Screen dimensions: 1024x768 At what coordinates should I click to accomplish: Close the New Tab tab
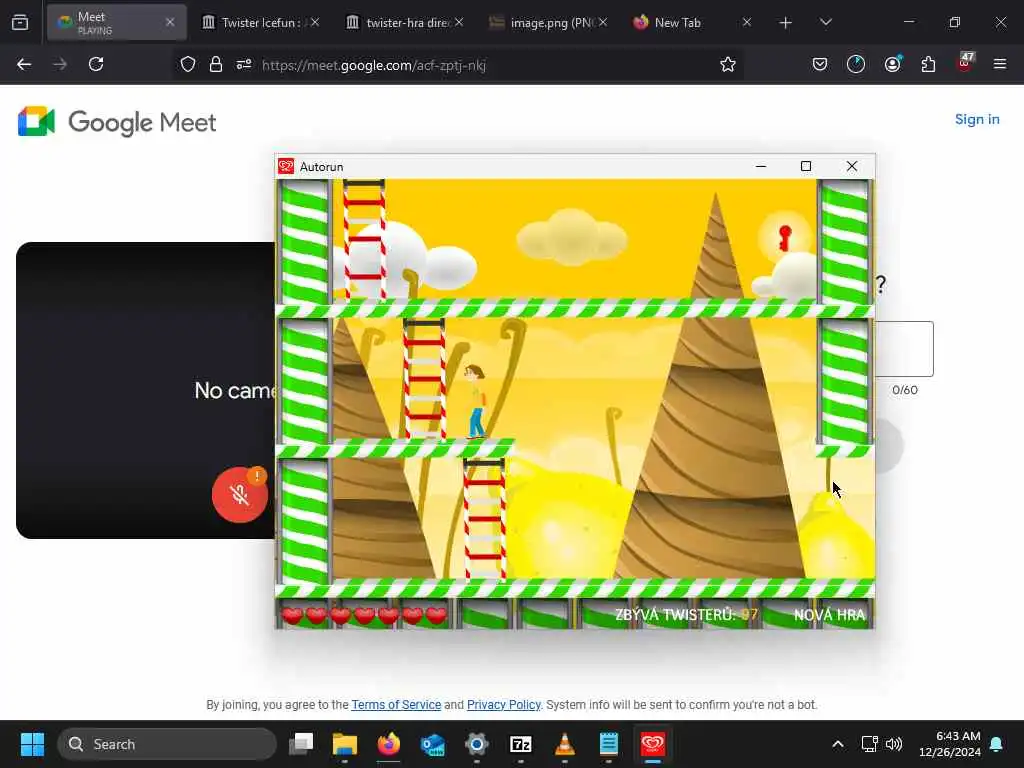(x=746, y=22)
